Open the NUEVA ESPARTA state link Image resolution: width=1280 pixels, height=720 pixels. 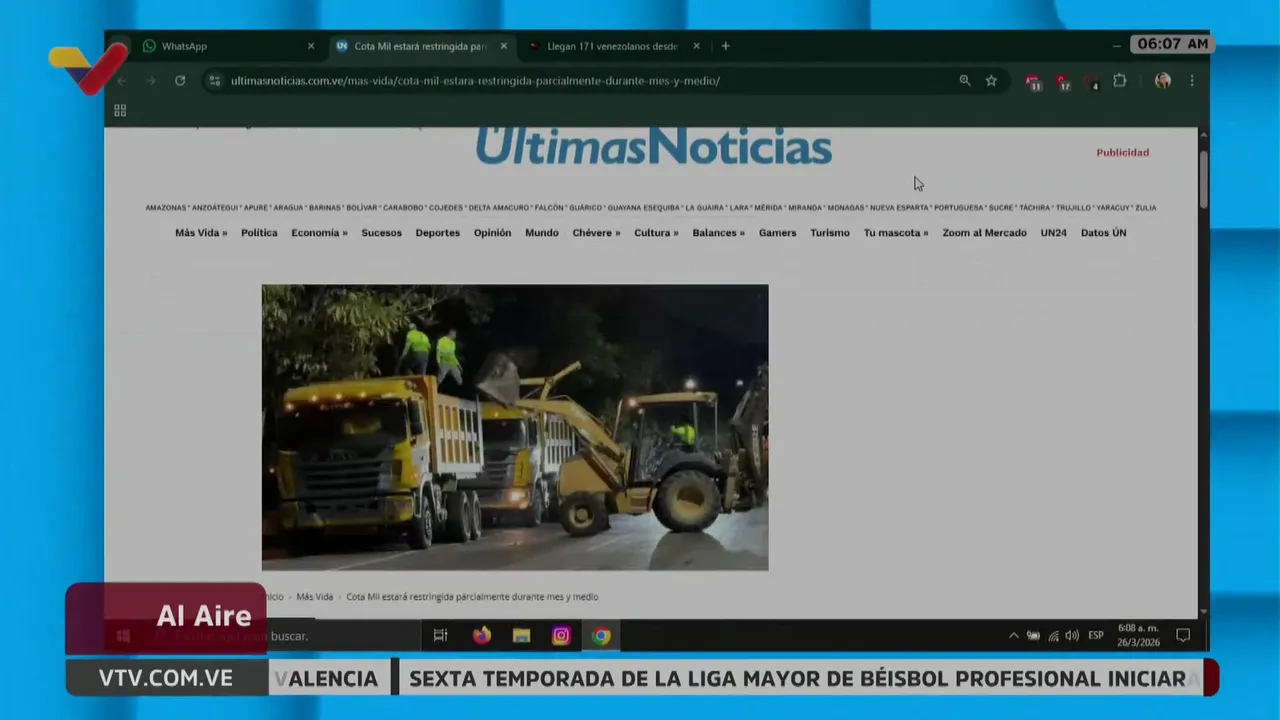point(899,208)
